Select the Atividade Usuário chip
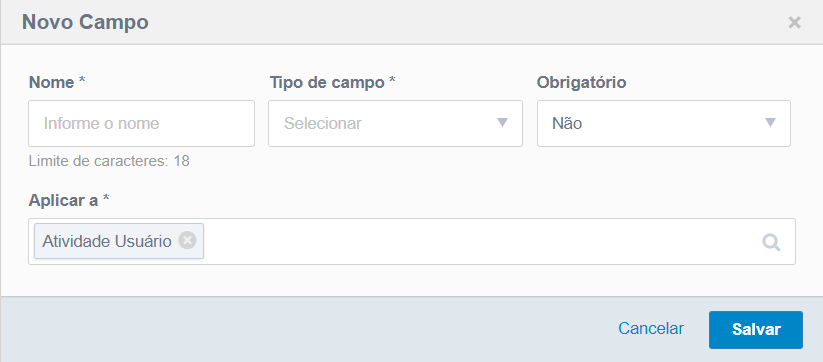Screen dimensions: 823x362 pos(107,241)
